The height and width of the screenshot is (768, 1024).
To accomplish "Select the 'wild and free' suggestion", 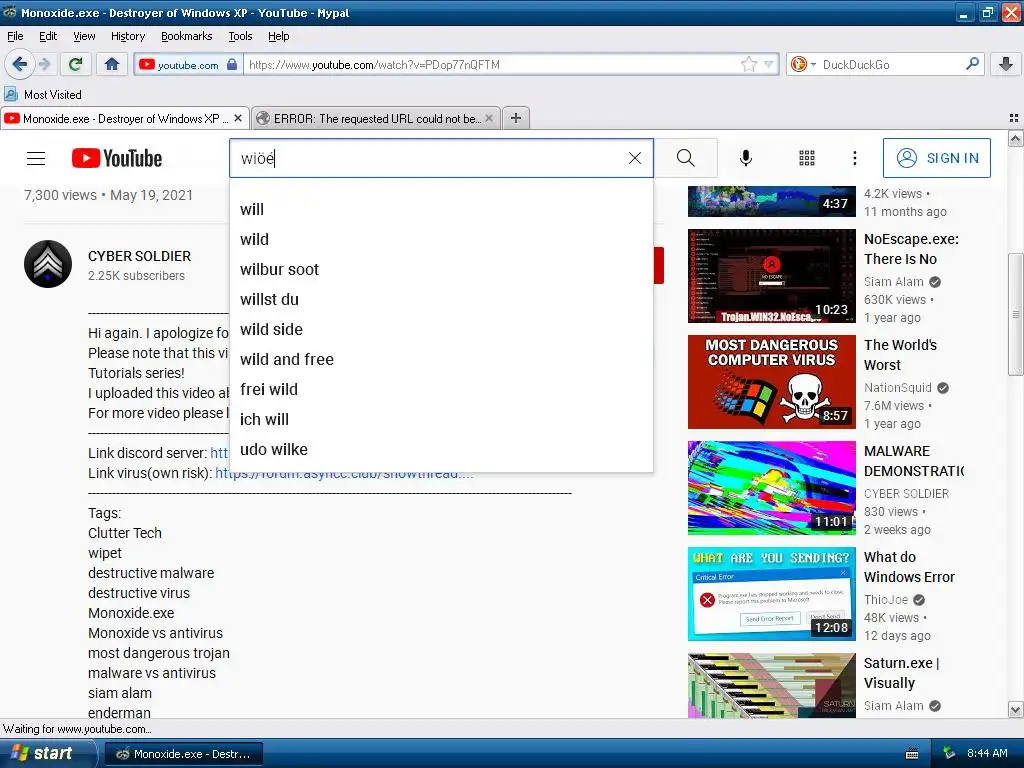I will (x=441, y=360).
